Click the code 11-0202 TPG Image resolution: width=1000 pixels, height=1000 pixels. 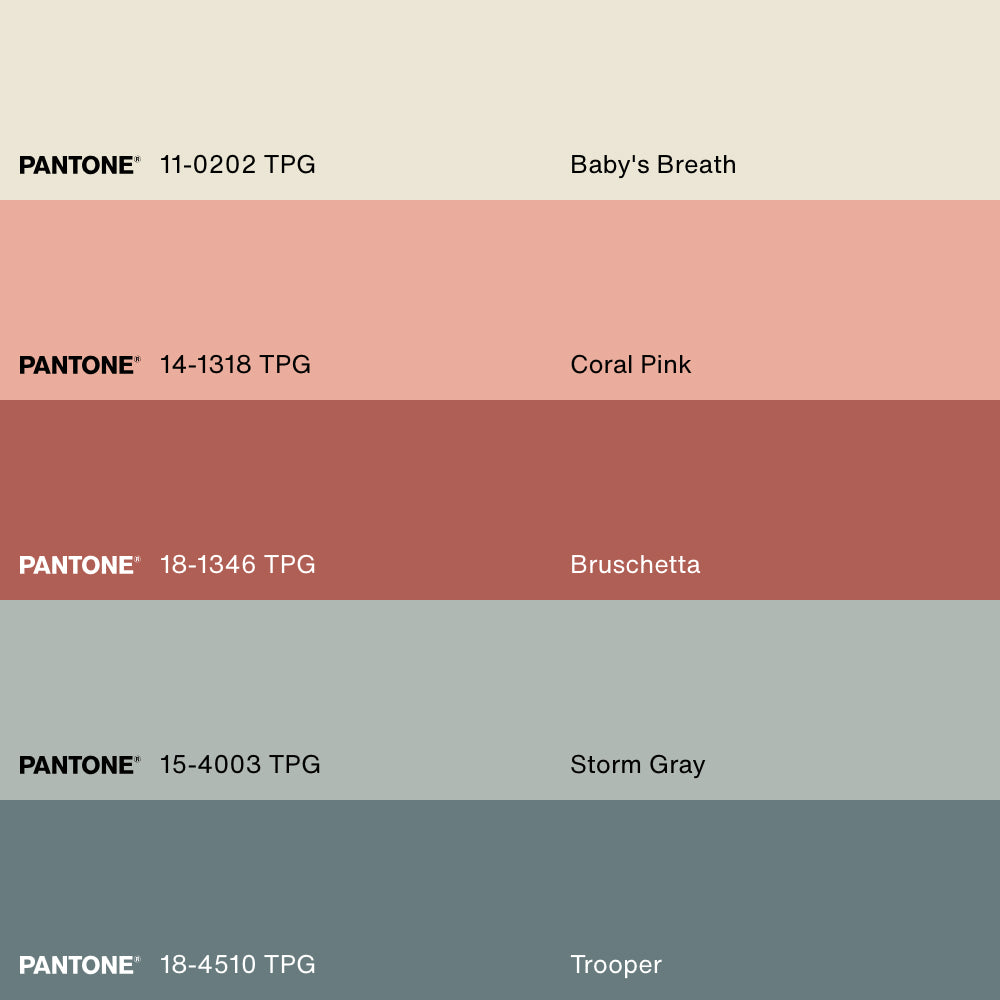click(x=237, y=165)
